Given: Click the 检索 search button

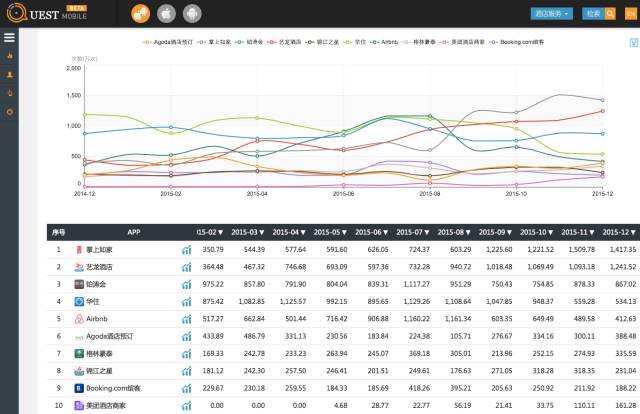Looking at the screenshot, I should tap(593, 13).
